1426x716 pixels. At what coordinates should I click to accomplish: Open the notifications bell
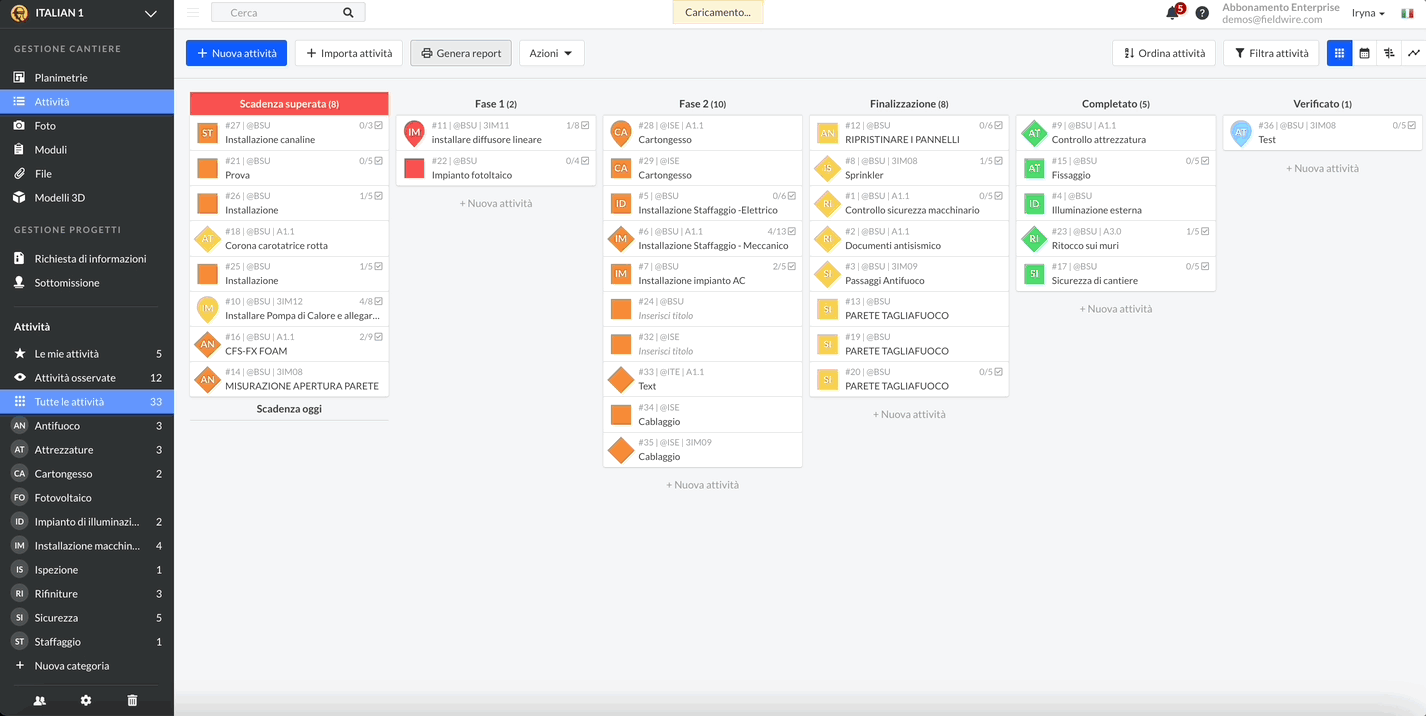point(1172,13)
